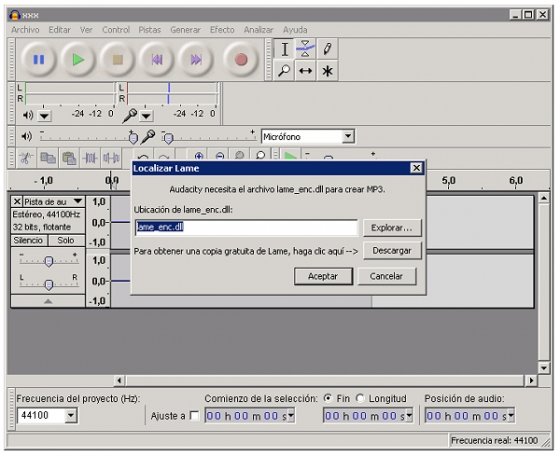
Task: Click the vertical scrollbar down arrow
Action: (x=544, y=368)
